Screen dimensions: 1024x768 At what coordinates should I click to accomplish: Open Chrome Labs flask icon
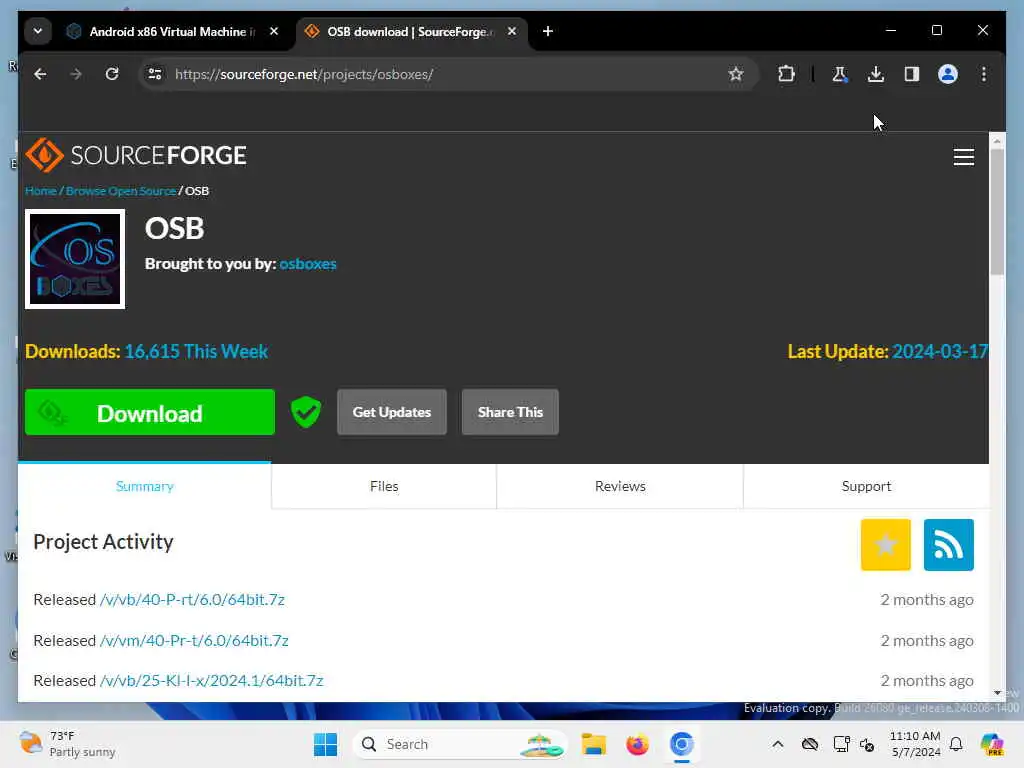coord(840,74)
